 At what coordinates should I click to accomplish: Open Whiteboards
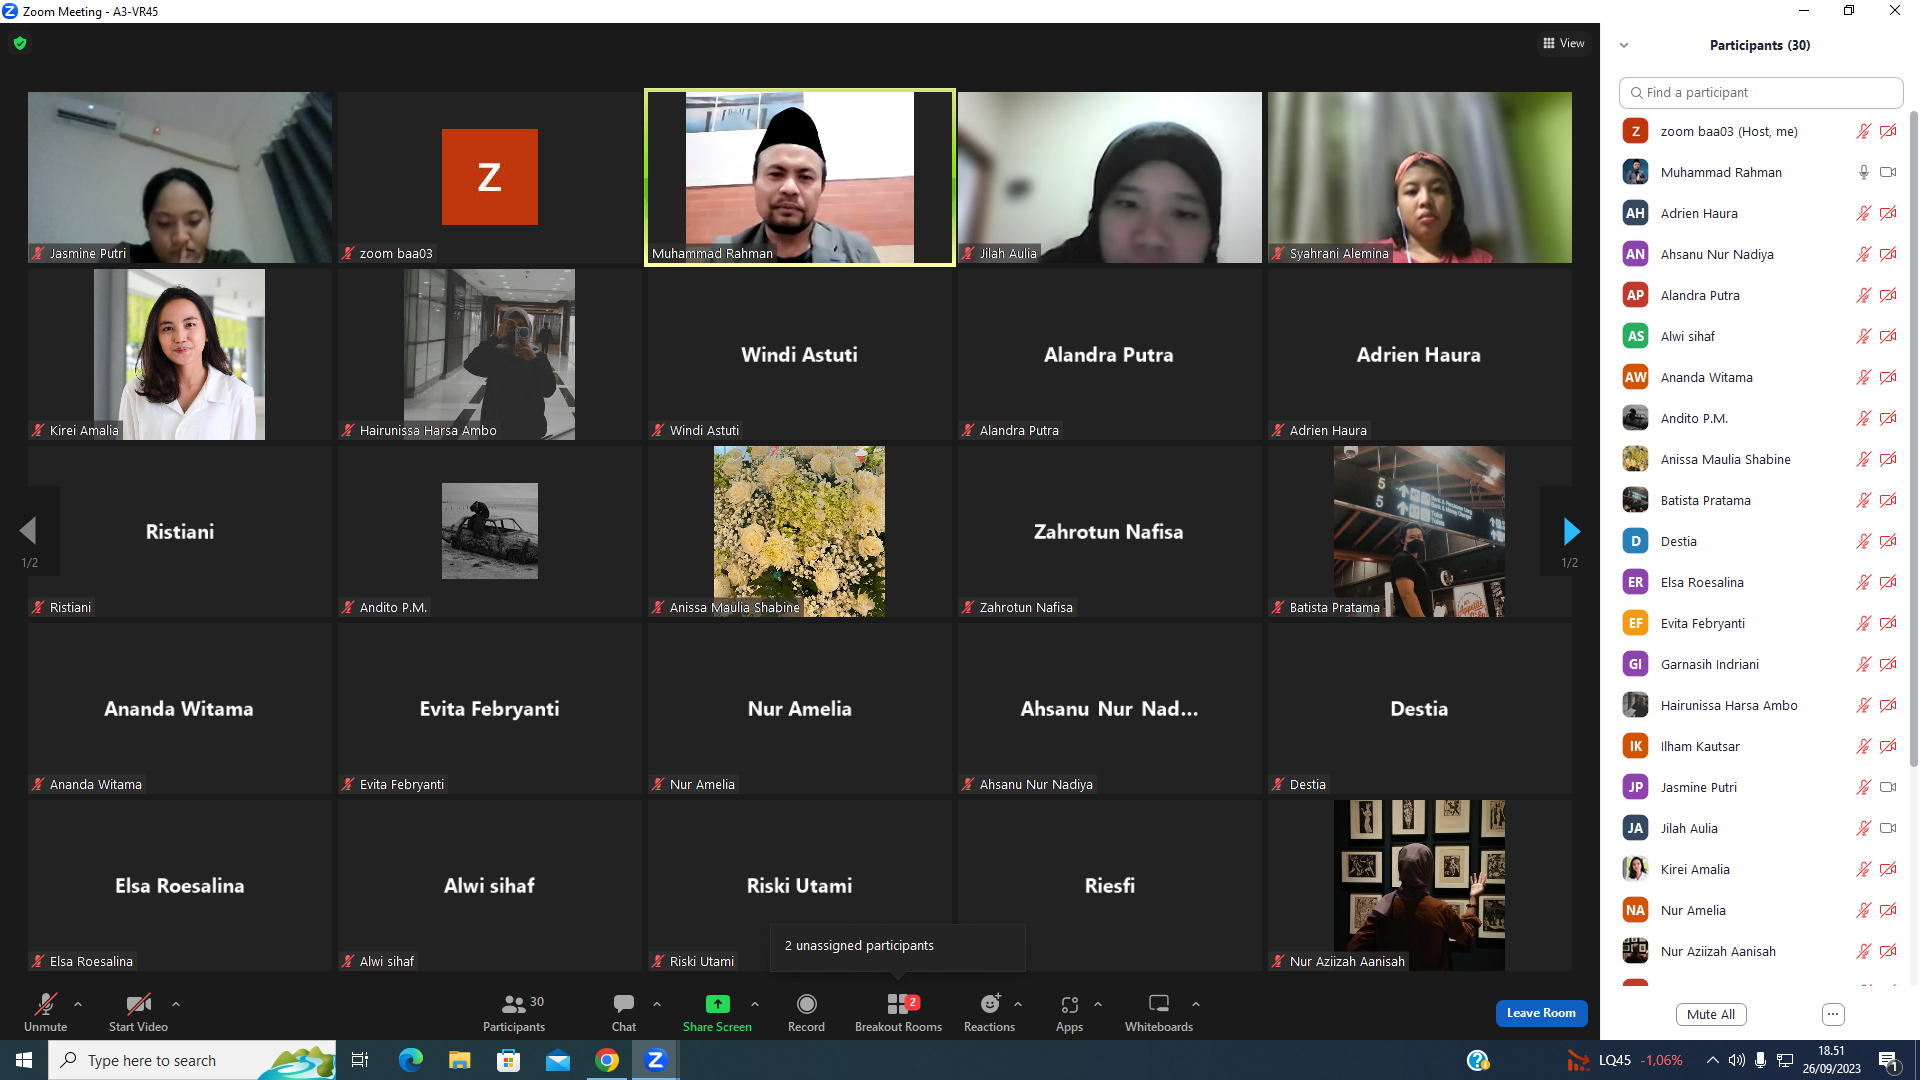tap(1159, 1012)
